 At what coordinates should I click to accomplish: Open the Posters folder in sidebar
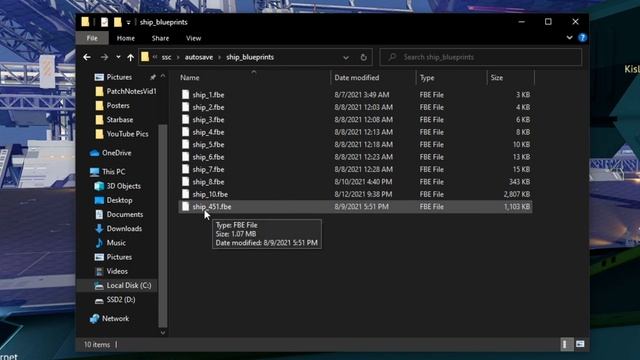click(x=118, y=105)
